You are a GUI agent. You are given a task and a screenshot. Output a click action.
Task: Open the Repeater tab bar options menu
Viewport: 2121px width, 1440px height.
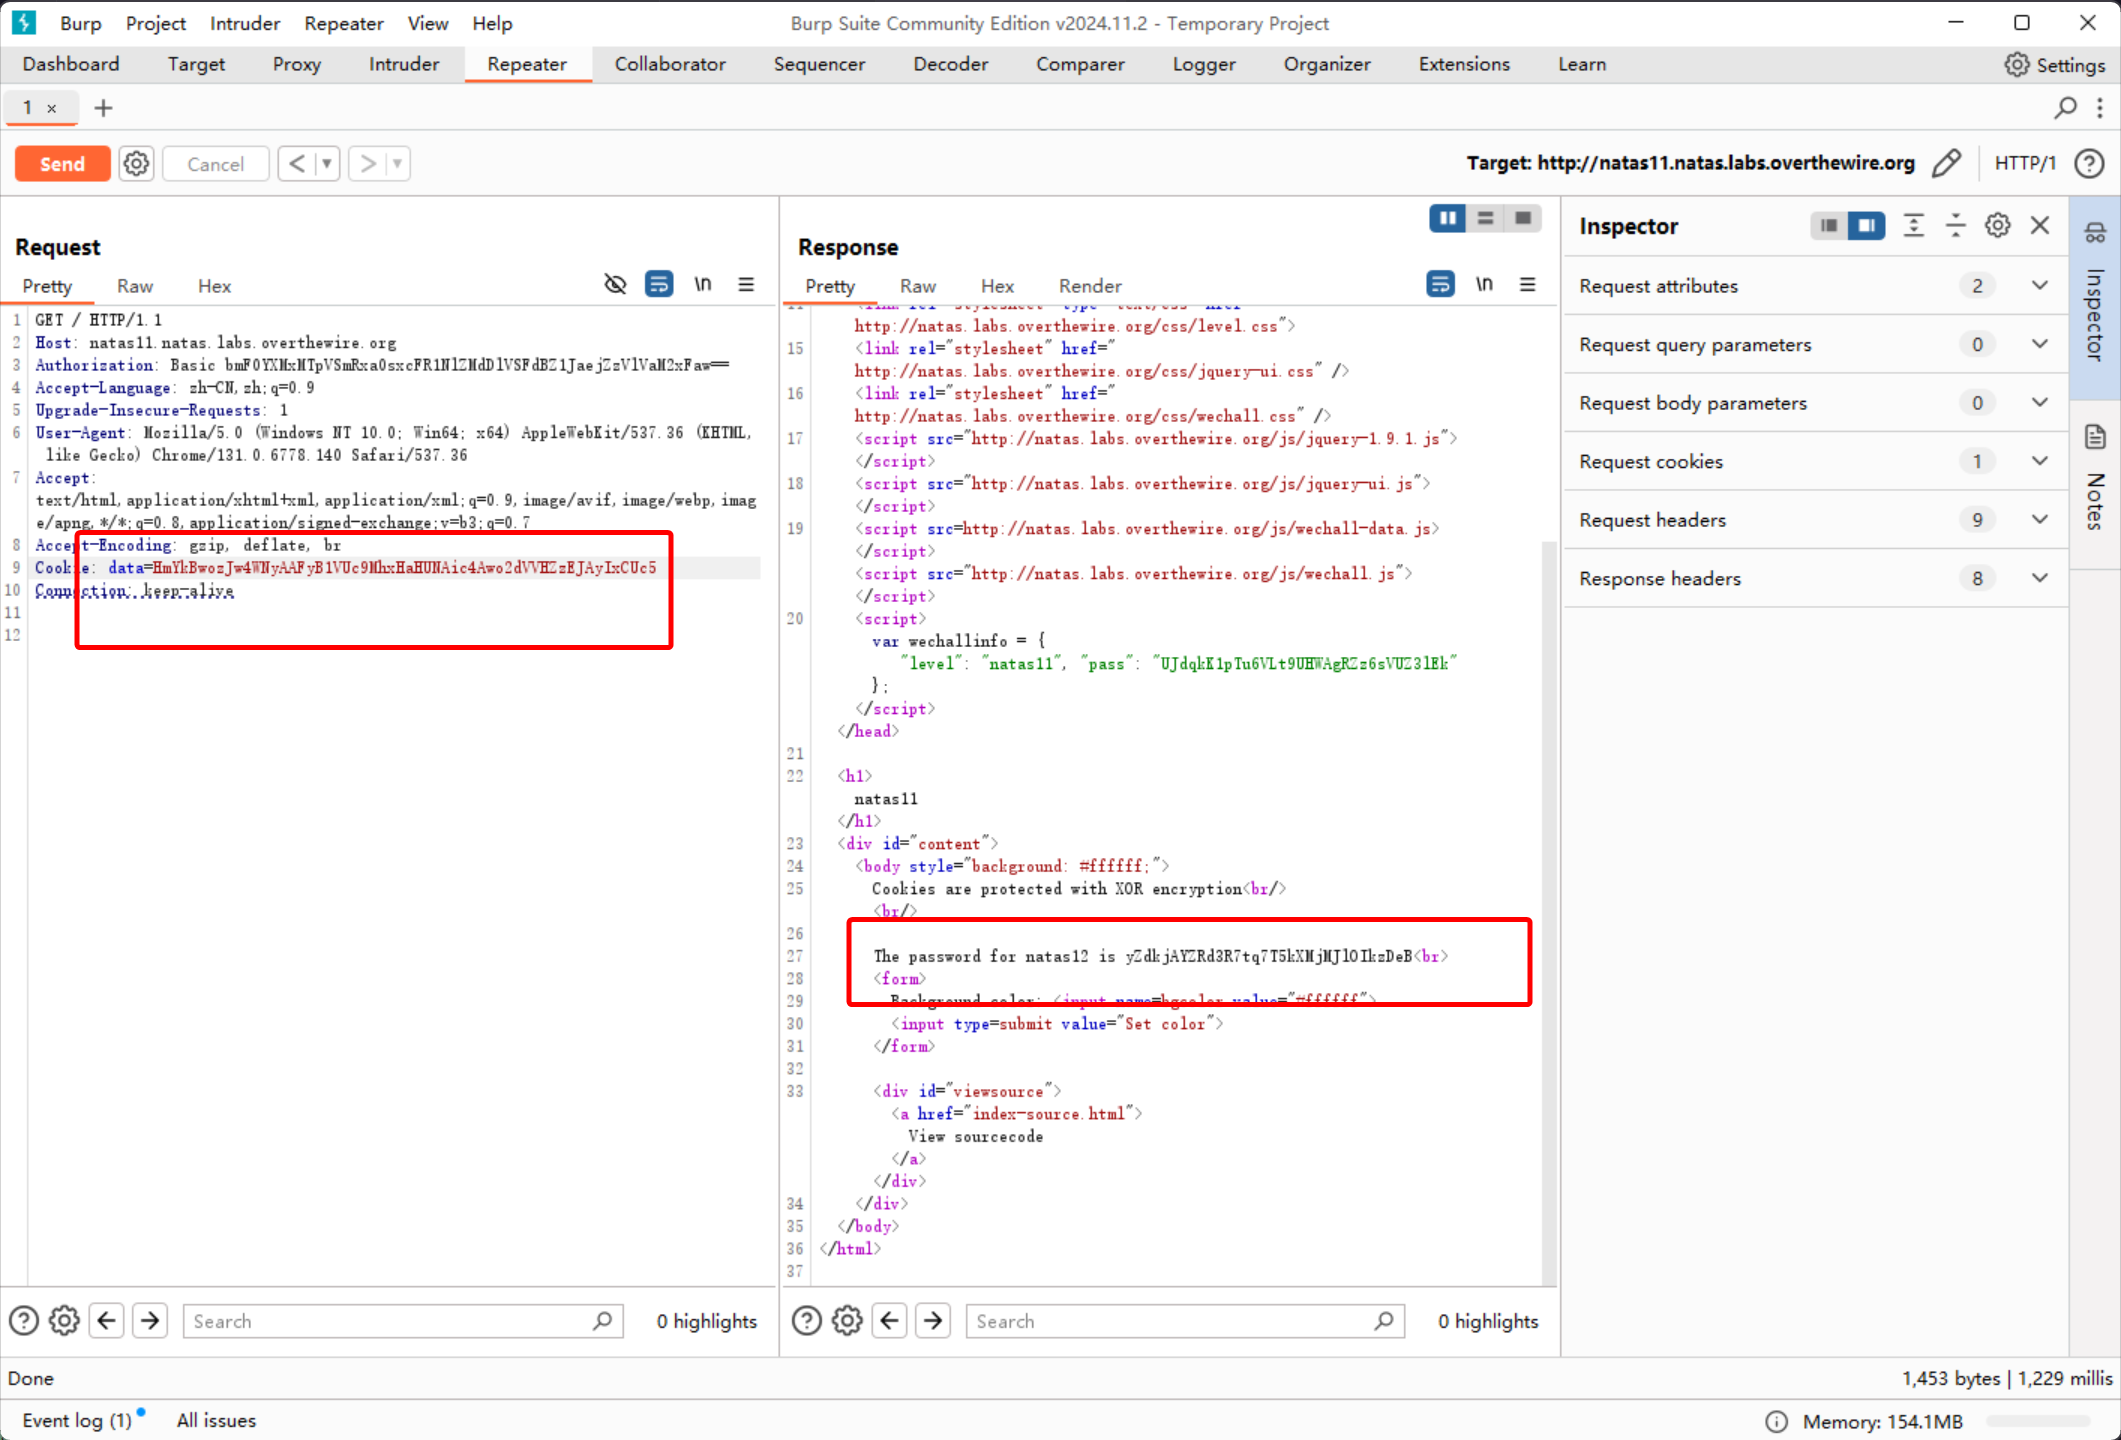[2100, 107]
